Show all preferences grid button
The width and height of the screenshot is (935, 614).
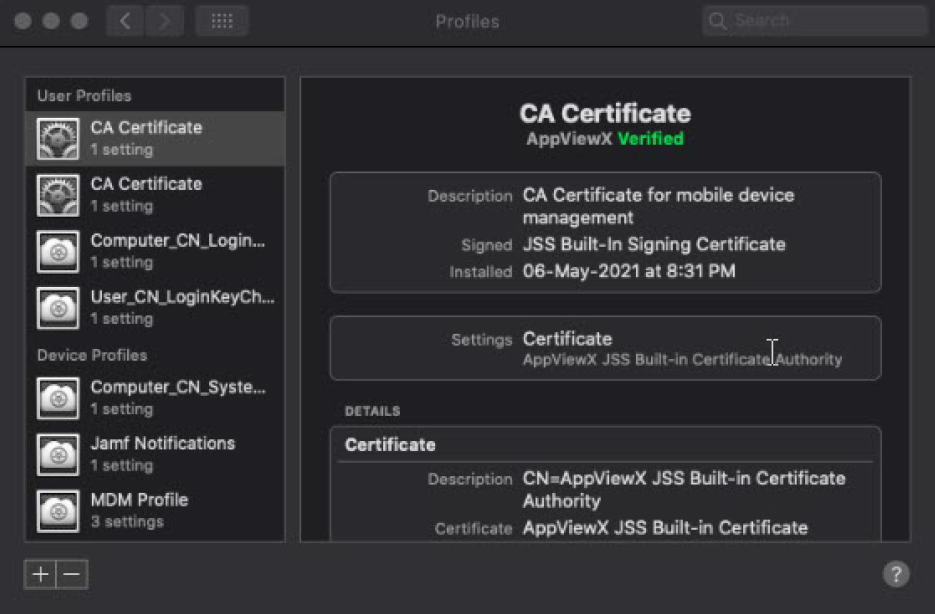(222, 21)
